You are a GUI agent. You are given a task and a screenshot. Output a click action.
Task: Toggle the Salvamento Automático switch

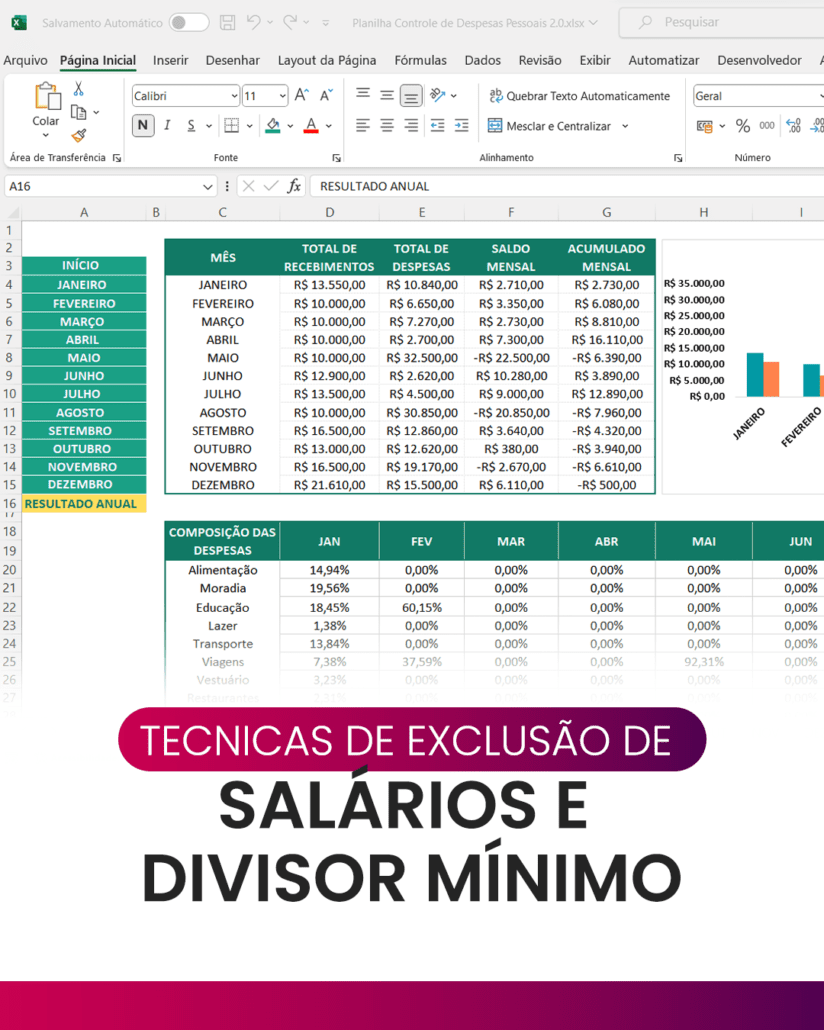188,22
